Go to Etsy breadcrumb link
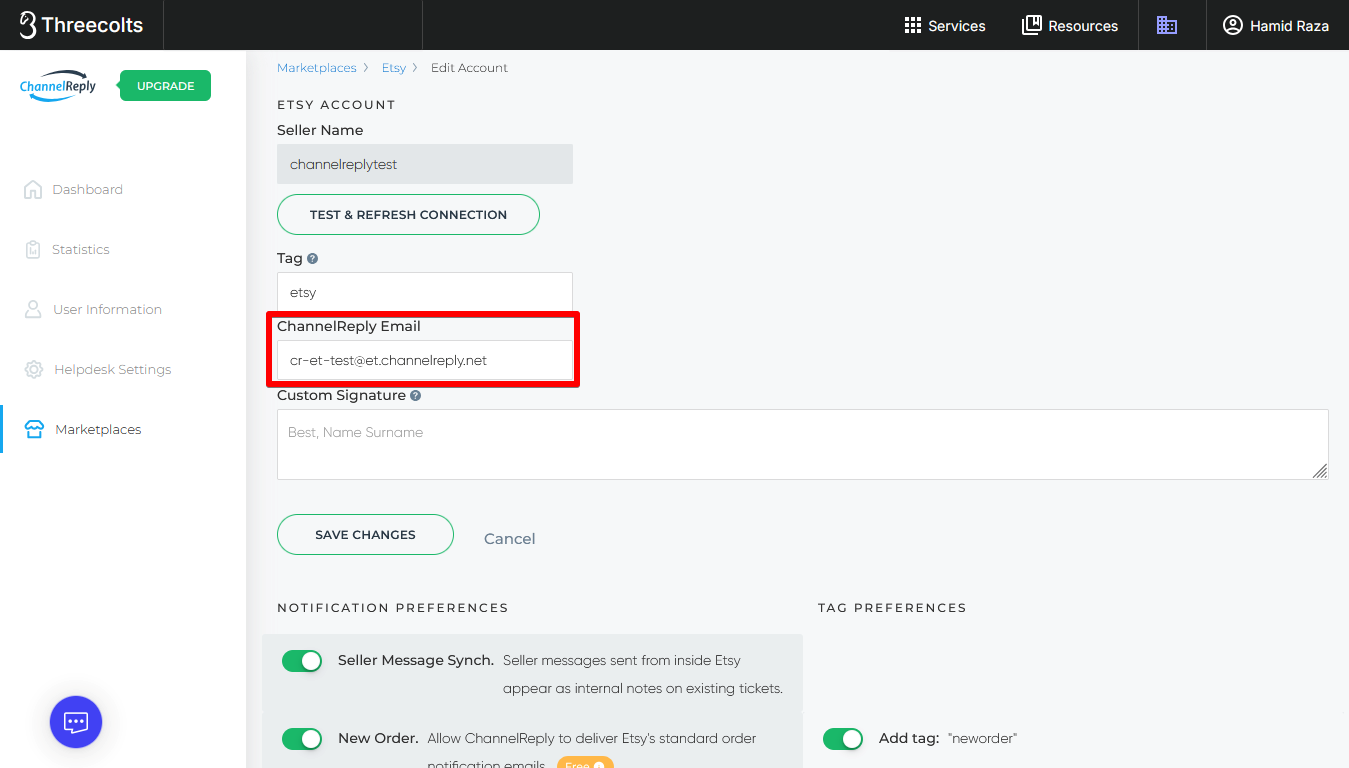The height and width of the screenshot is (768, 1349). coord(394,68)
